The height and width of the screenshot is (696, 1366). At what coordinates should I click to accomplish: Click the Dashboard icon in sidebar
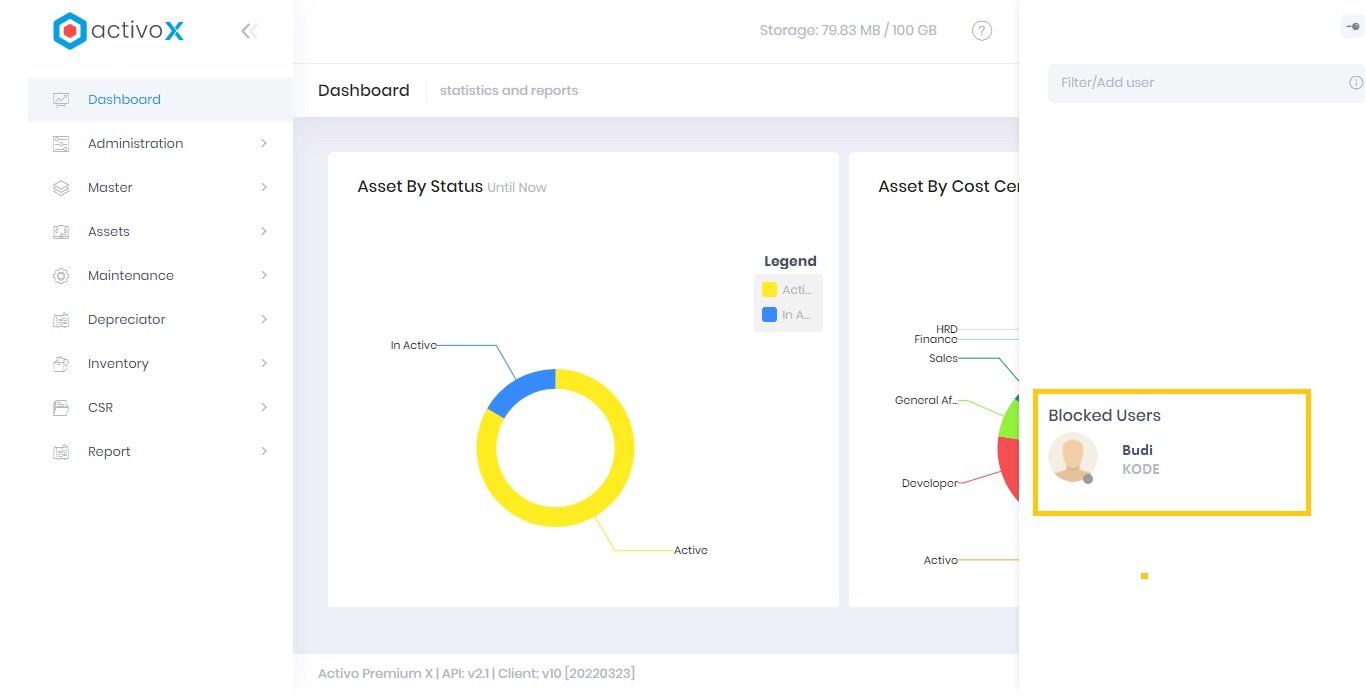click(61, 100)
